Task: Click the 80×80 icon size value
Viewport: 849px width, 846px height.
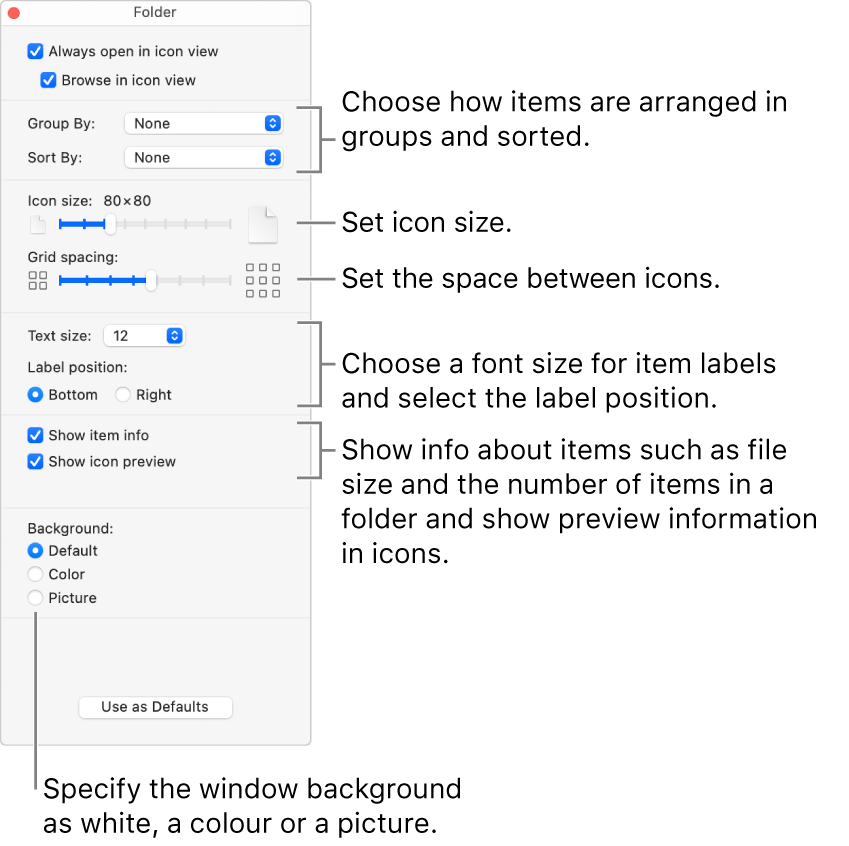Action: pyautogui.click(x=127, y=201)
